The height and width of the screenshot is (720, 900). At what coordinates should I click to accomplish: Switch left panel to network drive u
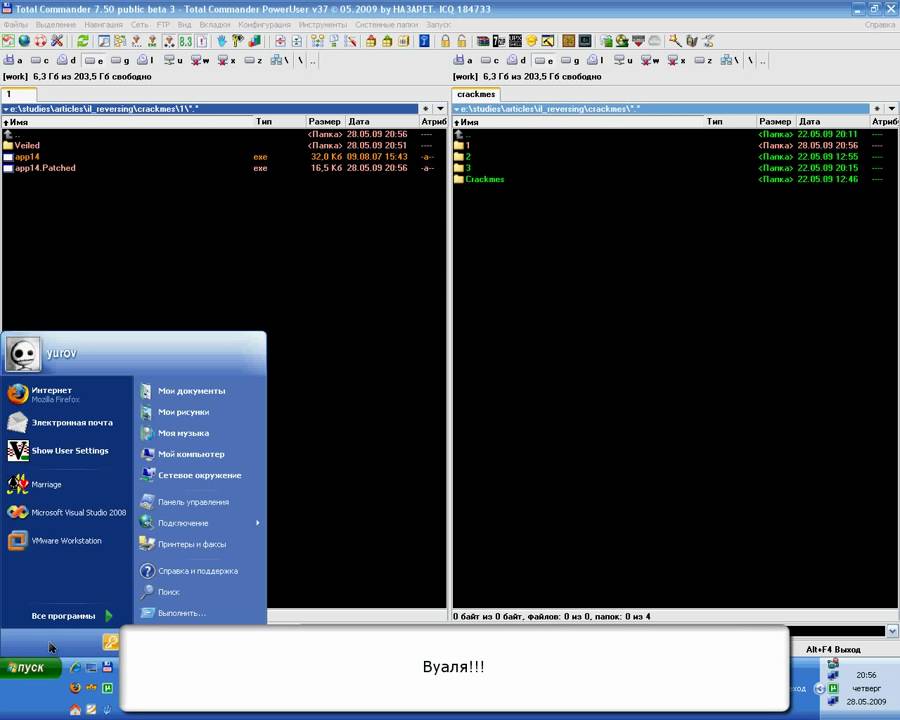(173, 60)
